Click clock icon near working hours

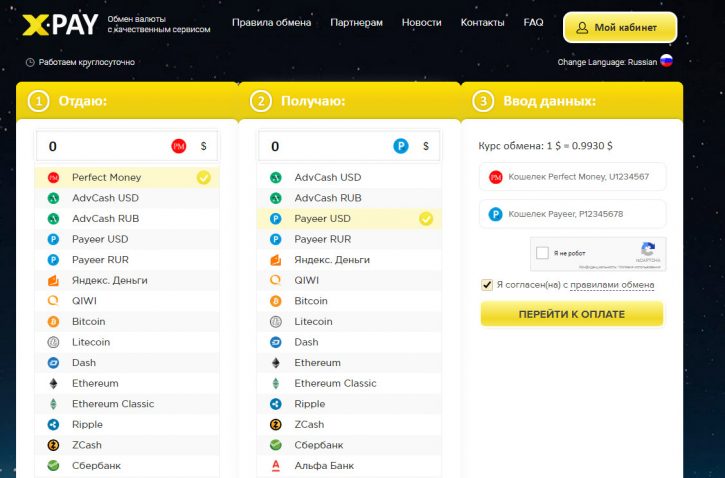click(x=30, y=62)
